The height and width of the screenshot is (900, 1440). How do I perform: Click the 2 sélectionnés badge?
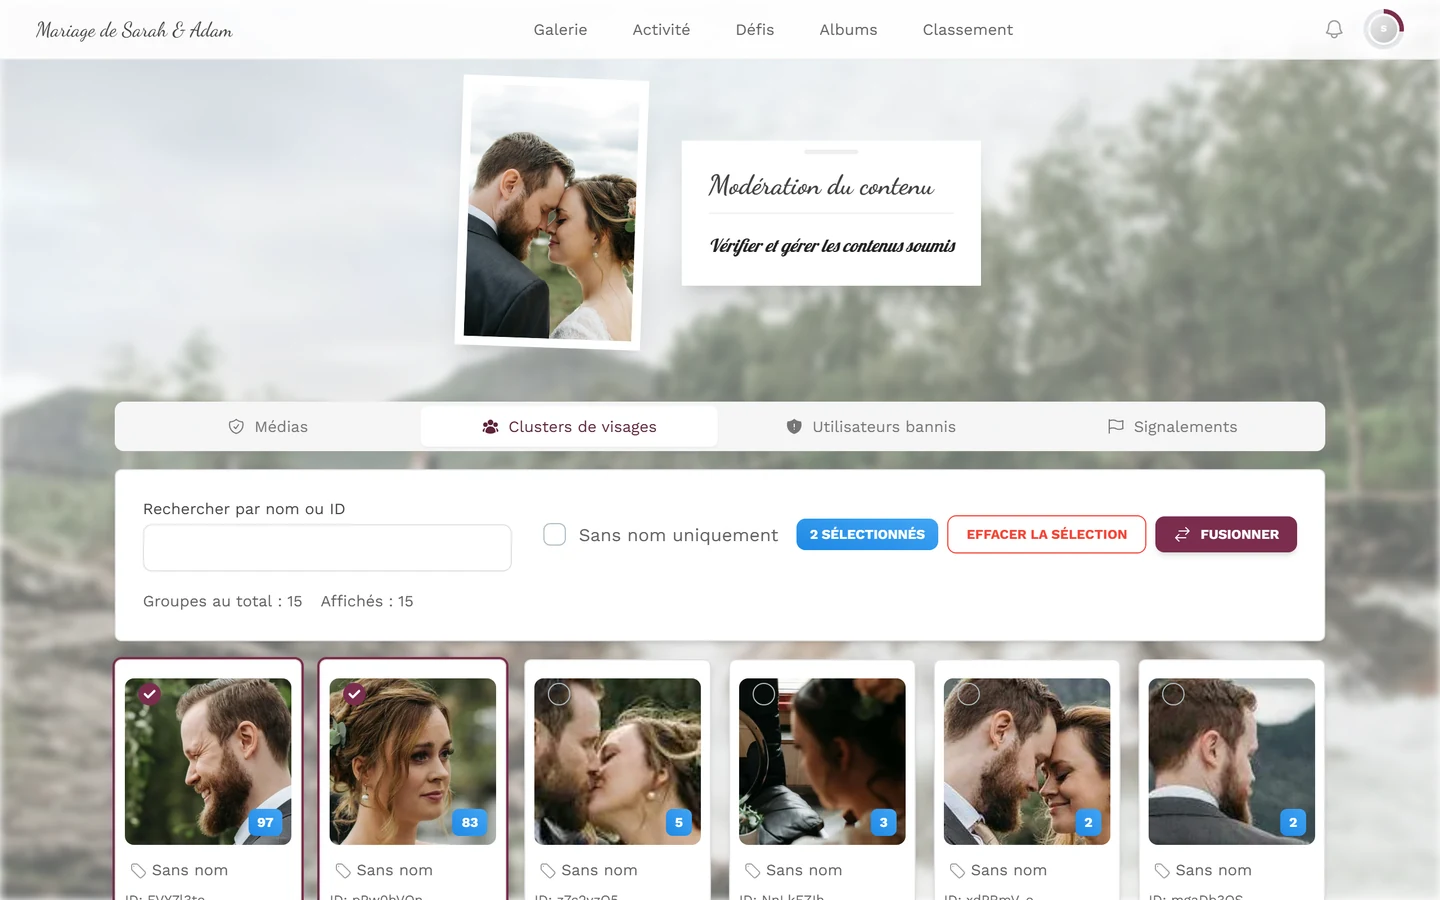point(867,534)
